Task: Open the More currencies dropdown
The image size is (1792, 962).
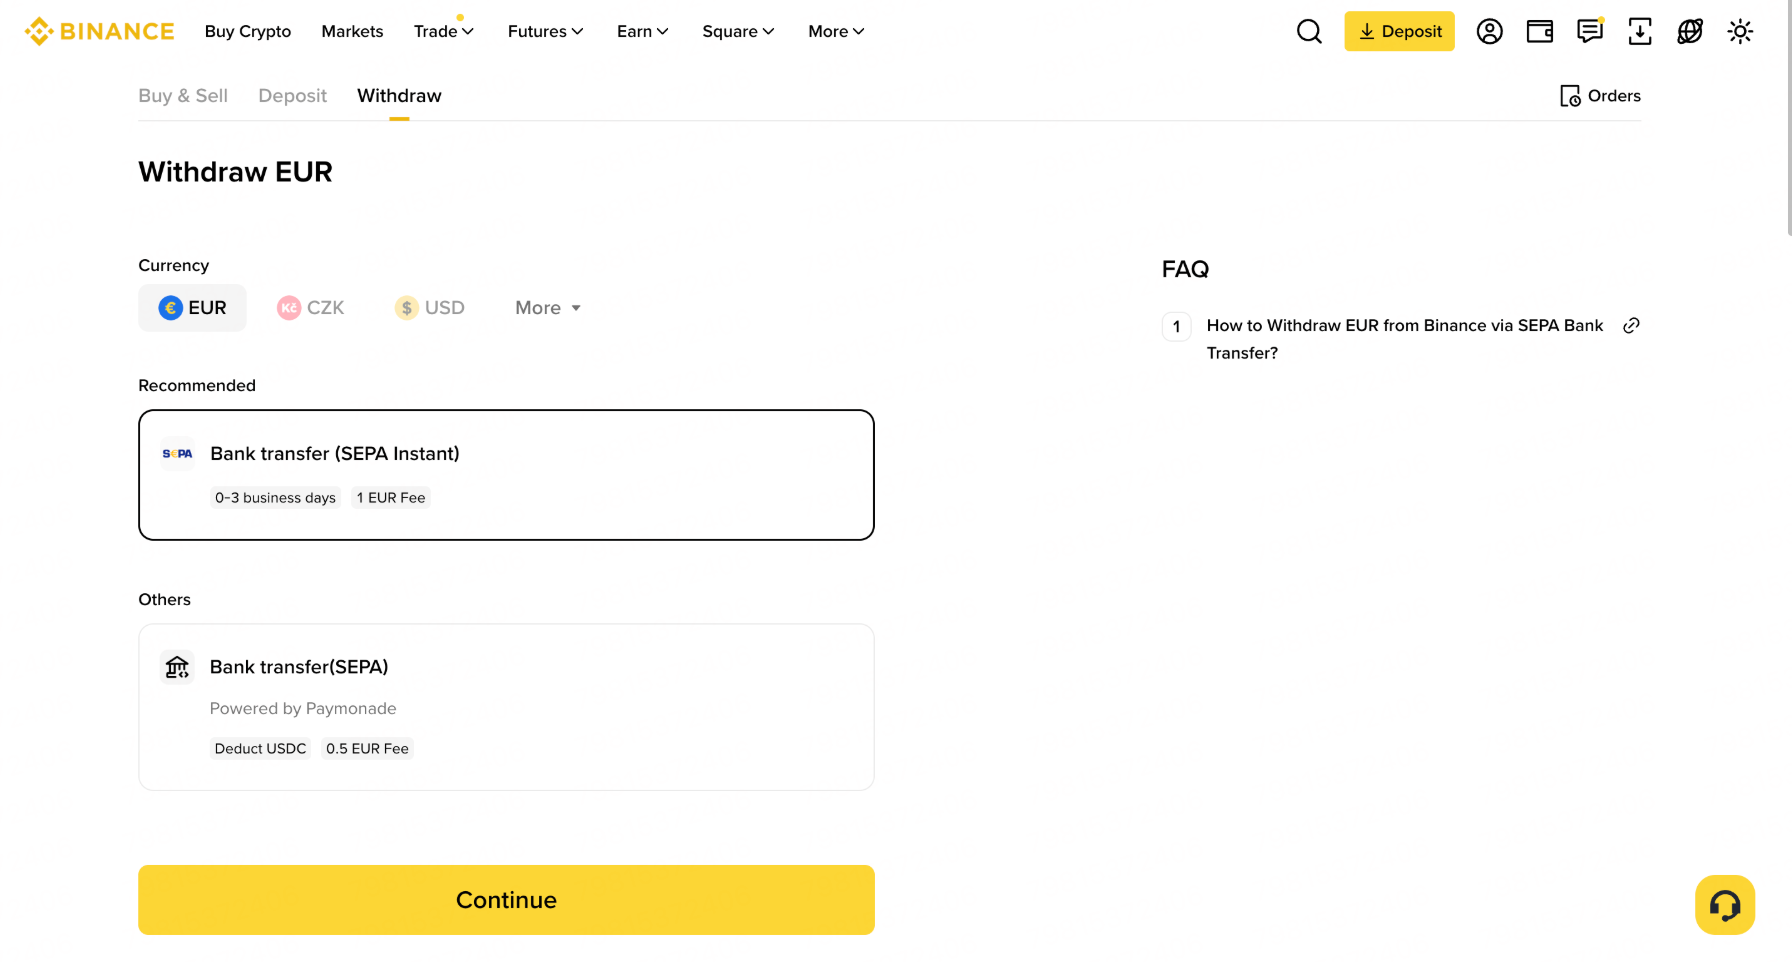Action: coord(548,308)
